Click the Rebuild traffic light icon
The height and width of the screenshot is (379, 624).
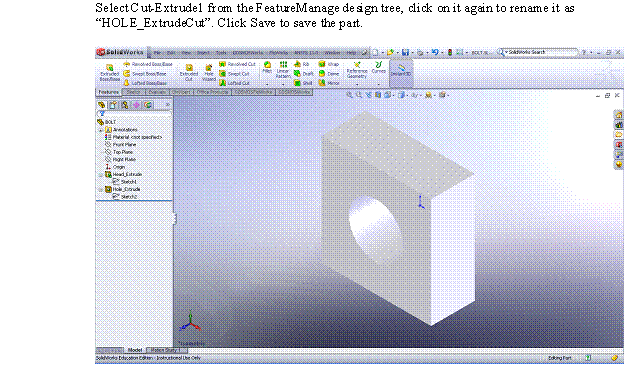click(x=450, y=52)
